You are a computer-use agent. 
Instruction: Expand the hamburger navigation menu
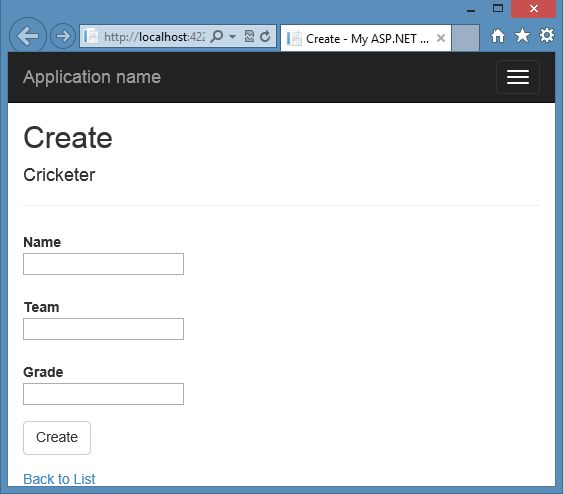point(518,77)
